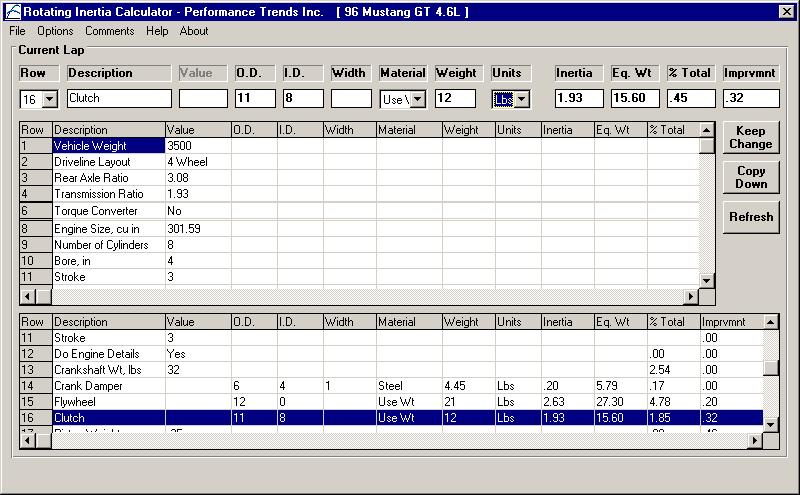
Task: Click the lower table vertical scroll thumb
Action: tap(770, 368)
